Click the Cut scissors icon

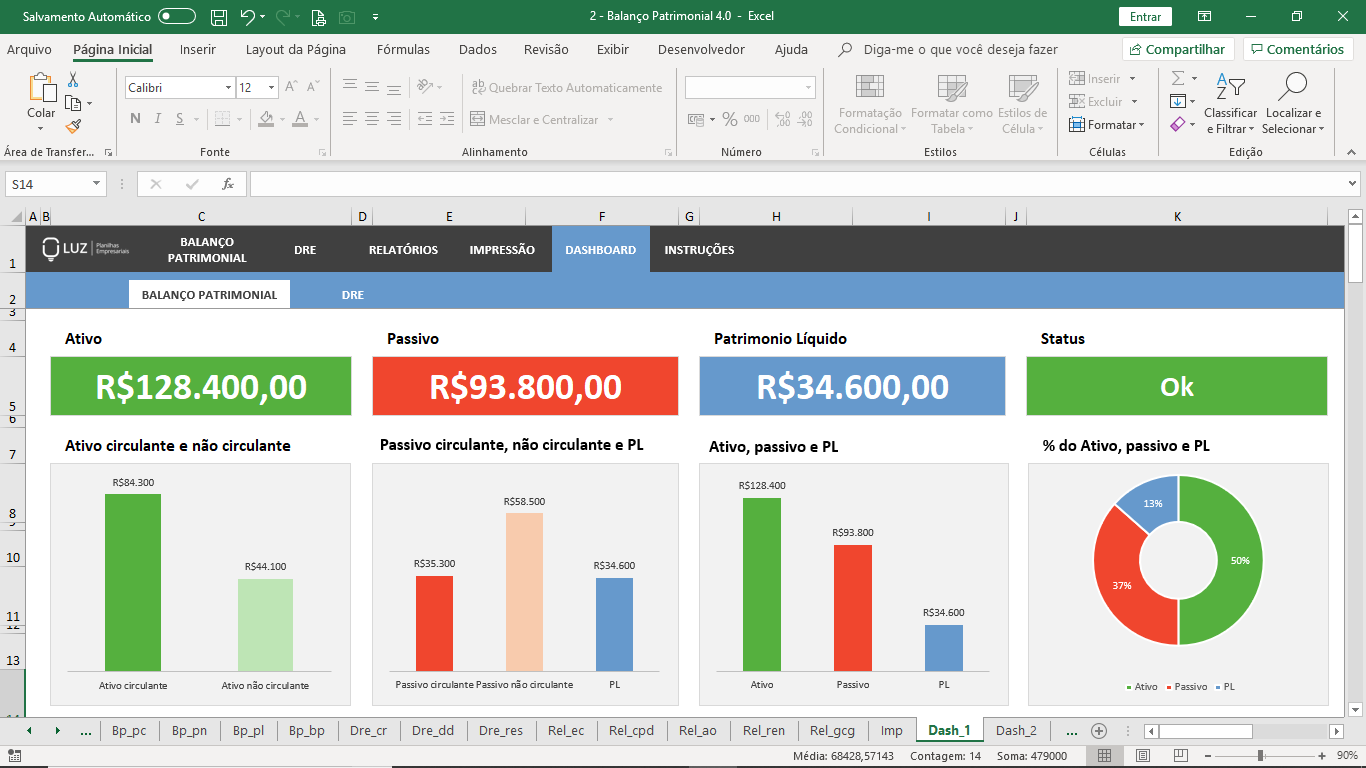pyautogui.click(x=73, y=80)
